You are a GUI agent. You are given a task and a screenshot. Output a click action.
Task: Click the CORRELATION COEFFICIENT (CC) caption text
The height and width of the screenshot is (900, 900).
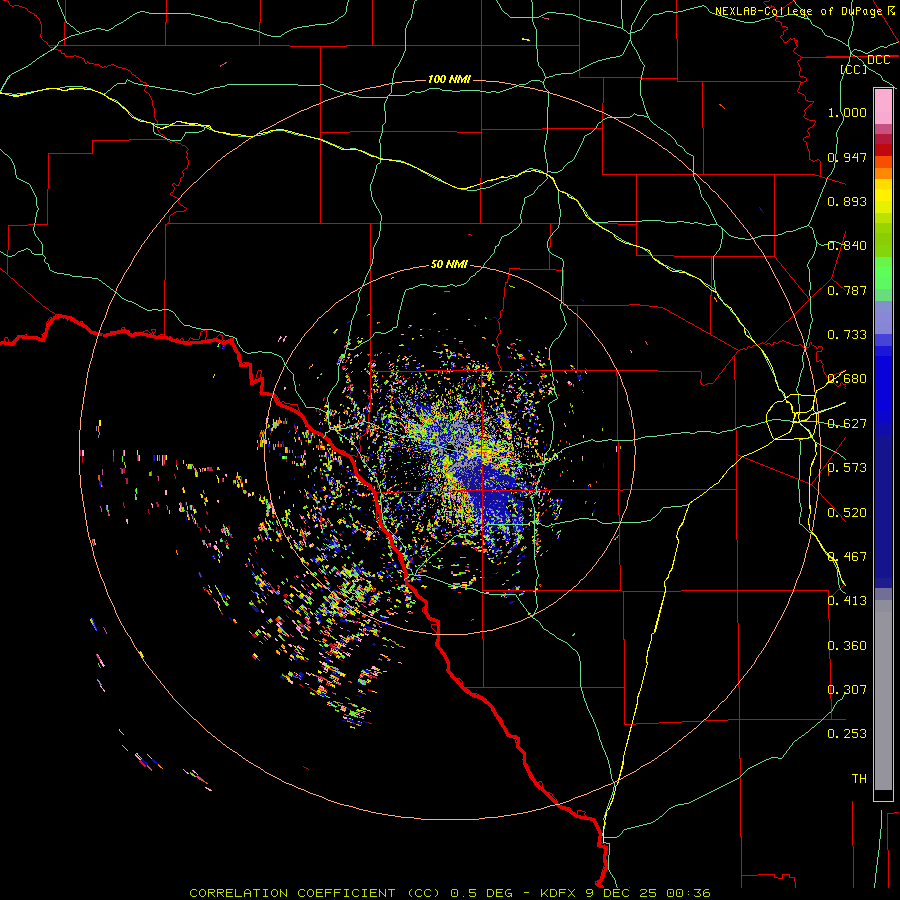315,893
